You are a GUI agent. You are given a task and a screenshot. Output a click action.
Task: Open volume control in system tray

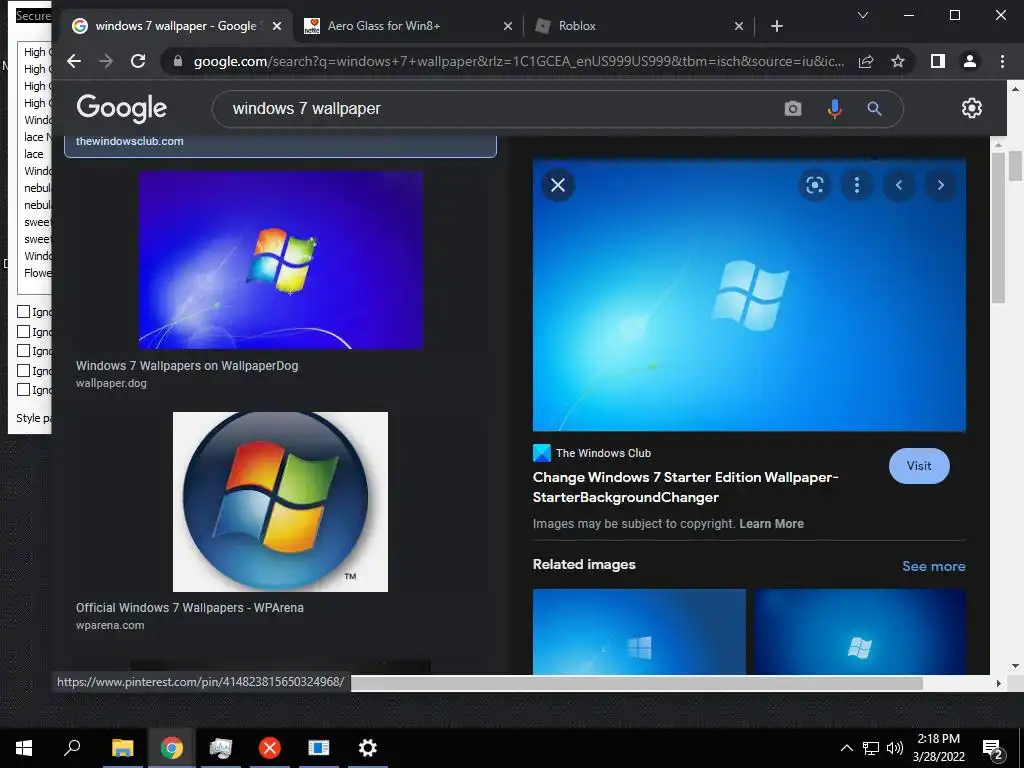[x=895, y=748]
